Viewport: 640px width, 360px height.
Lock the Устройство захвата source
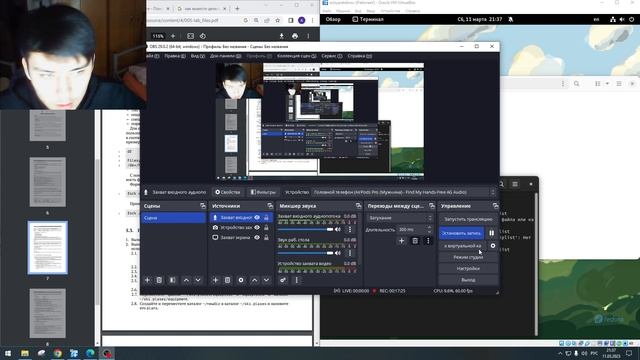click(x=266, y=227)
